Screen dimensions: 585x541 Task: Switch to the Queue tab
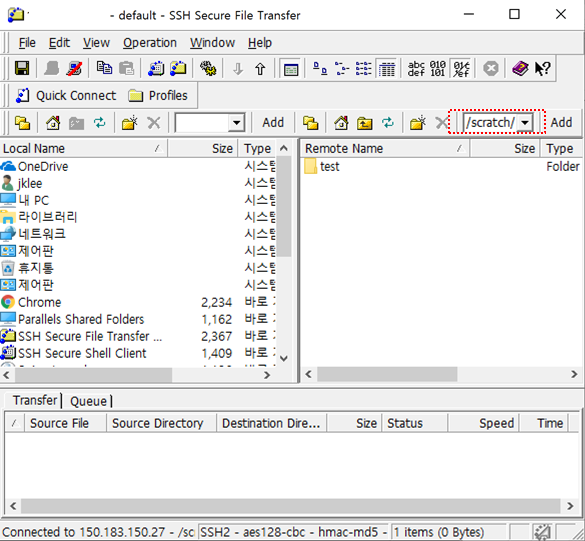88,401
